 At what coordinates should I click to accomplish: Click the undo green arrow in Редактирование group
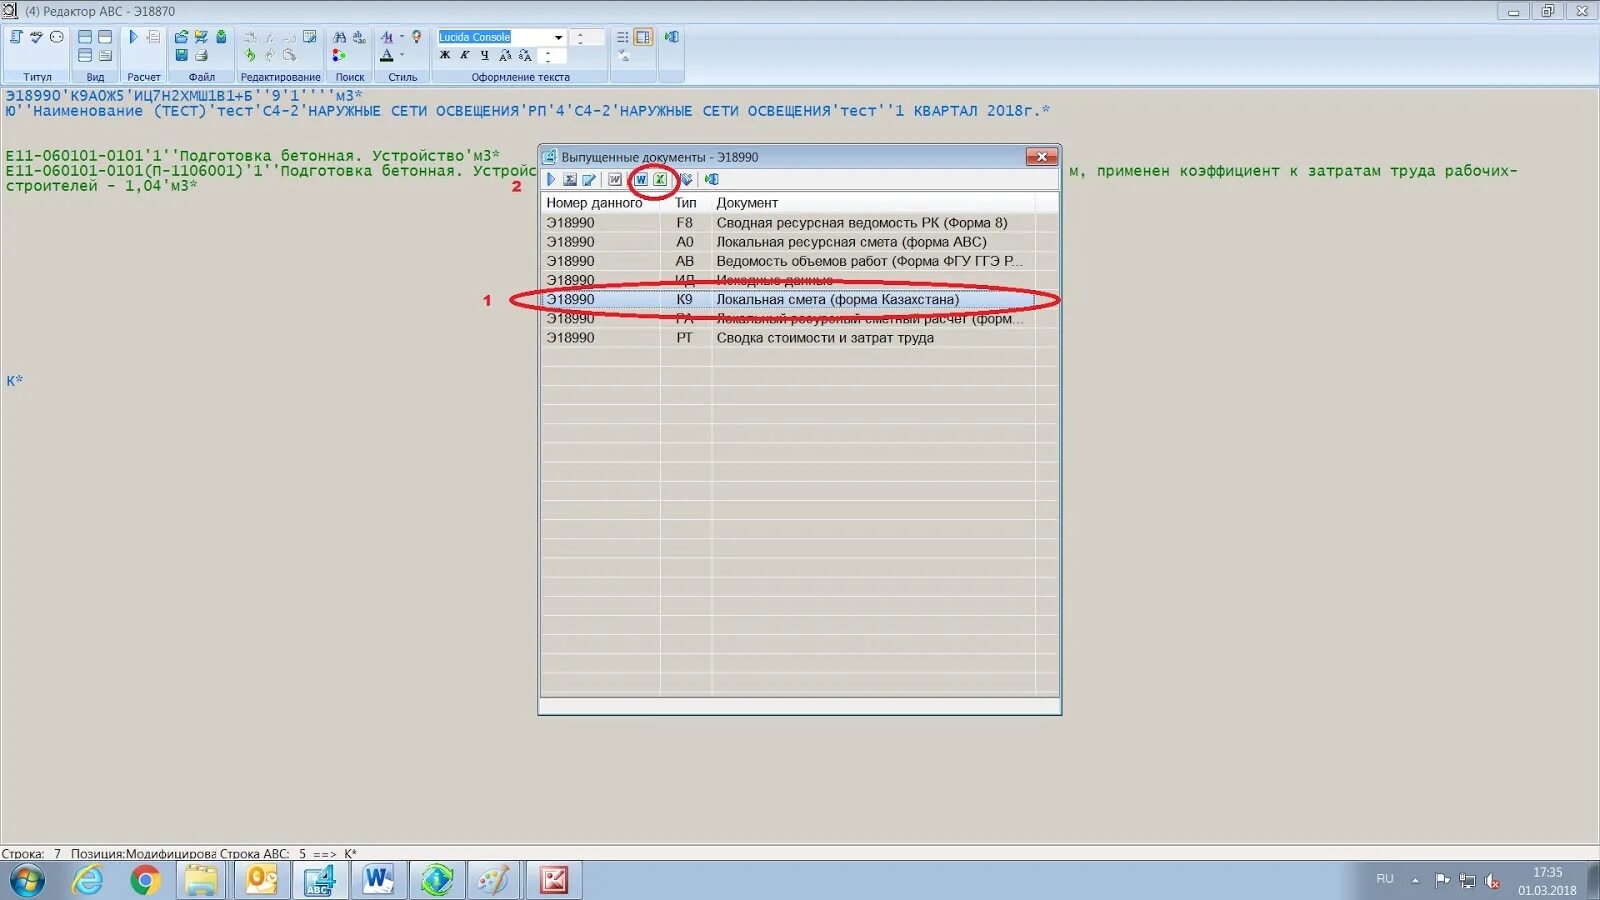[x=250, y=55]
